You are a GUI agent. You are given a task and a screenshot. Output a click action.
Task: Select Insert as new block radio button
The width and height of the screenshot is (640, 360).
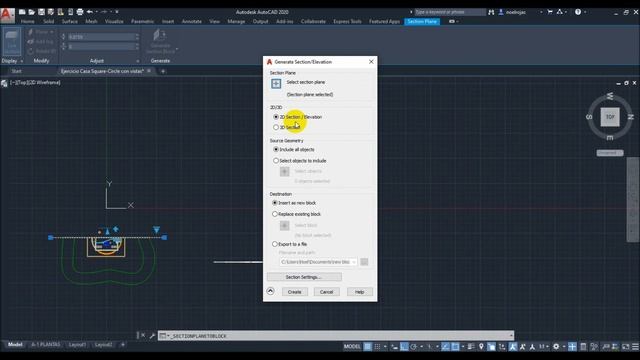275,203
